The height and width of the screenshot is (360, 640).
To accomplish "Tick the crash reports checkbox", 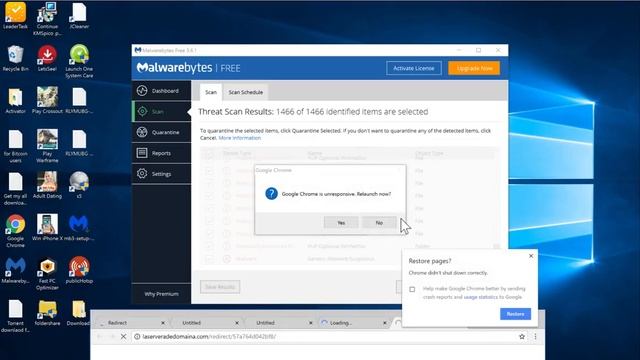I will (412, 289).
